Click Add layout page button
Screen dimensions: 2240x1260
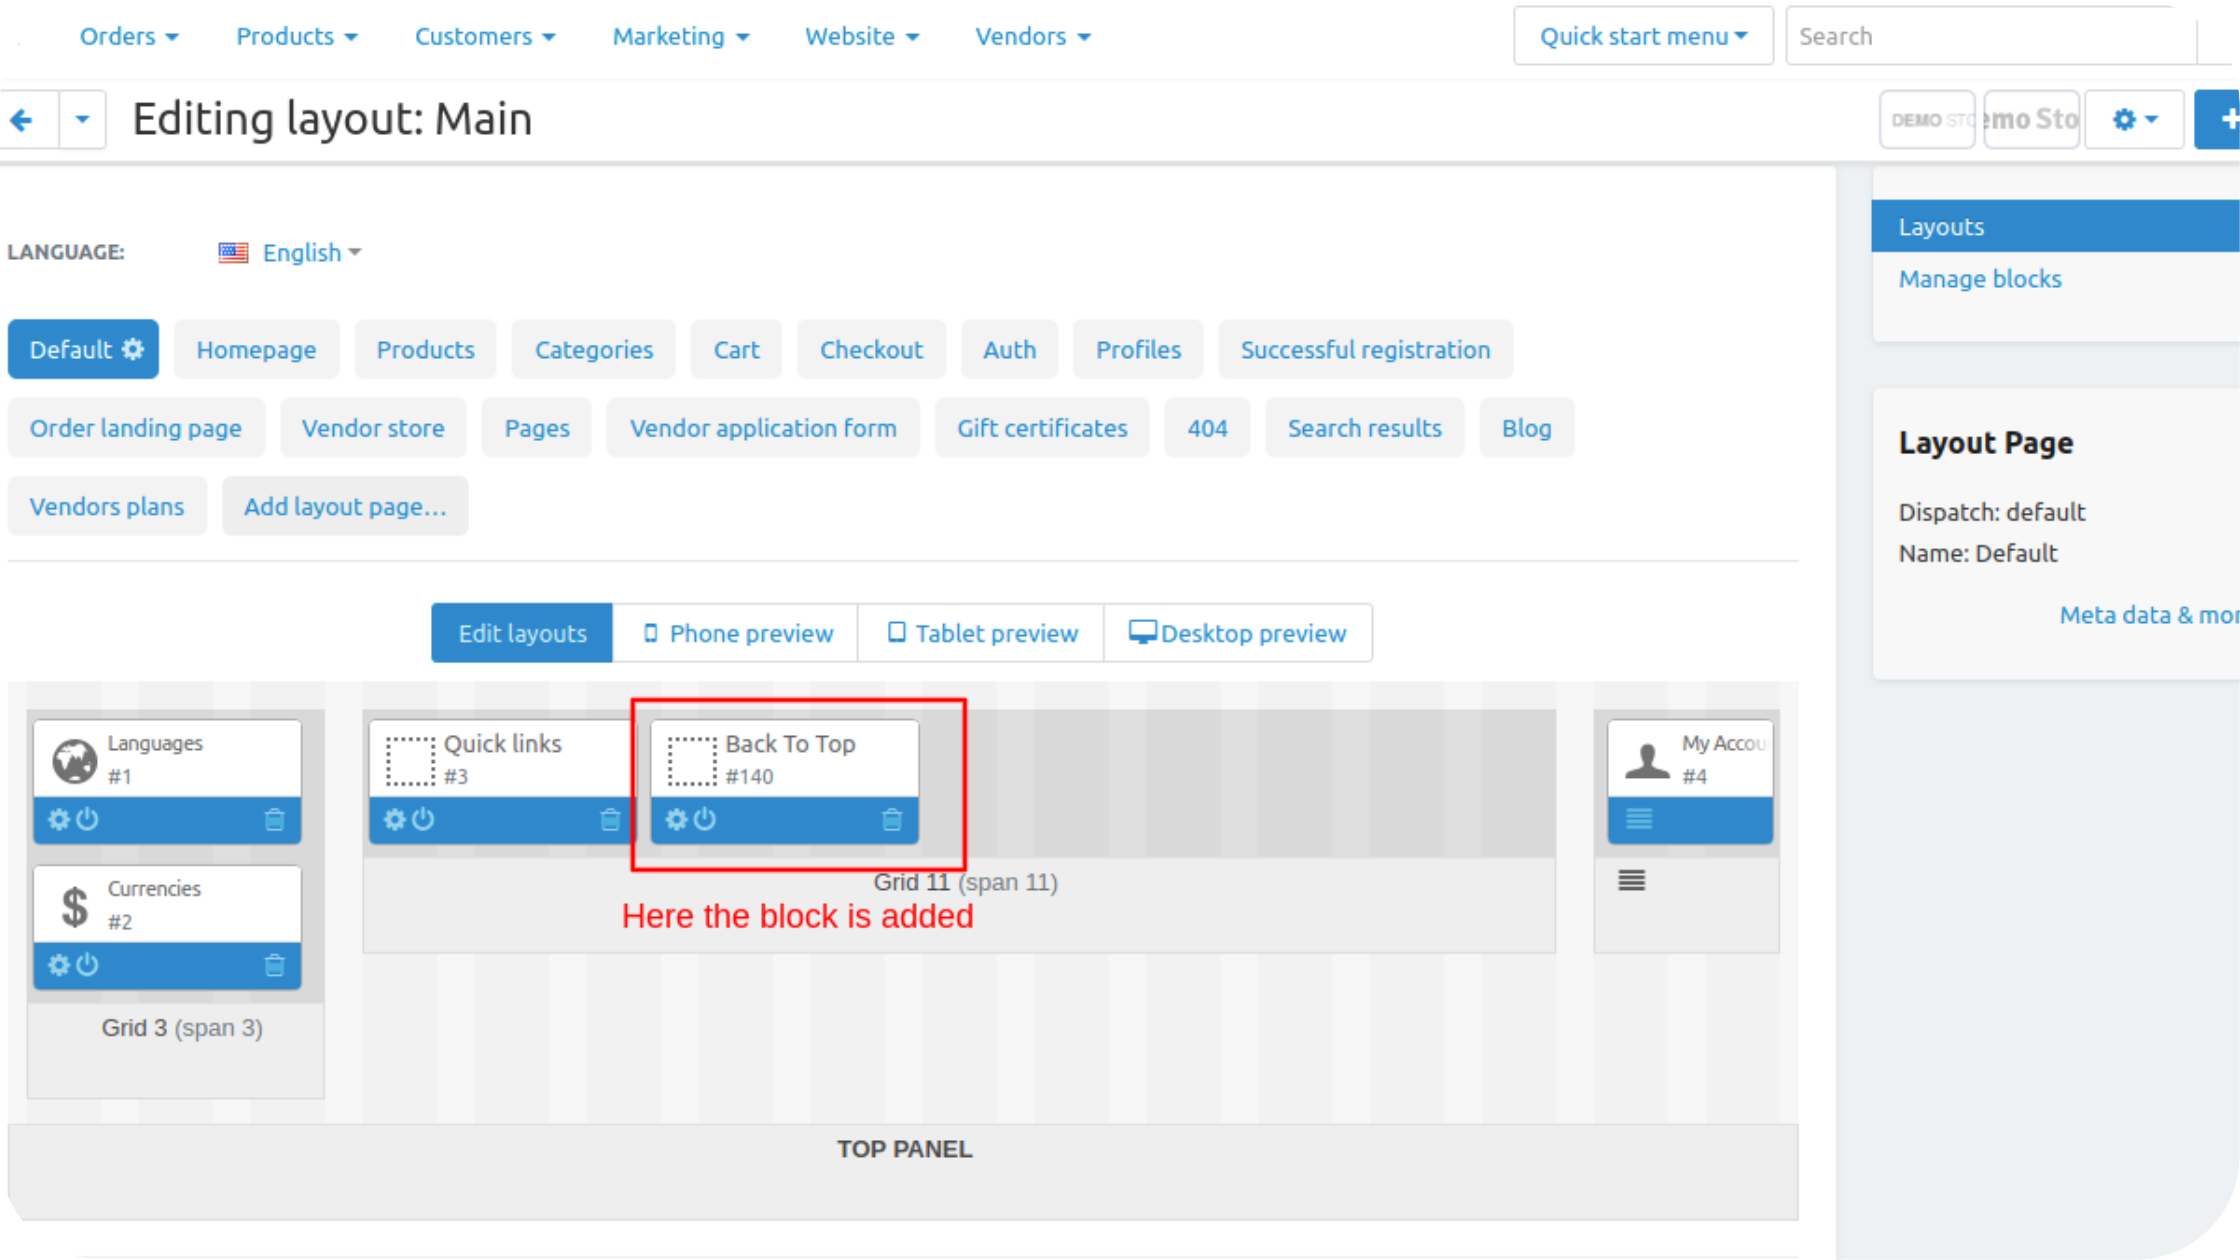pos(345,507)
